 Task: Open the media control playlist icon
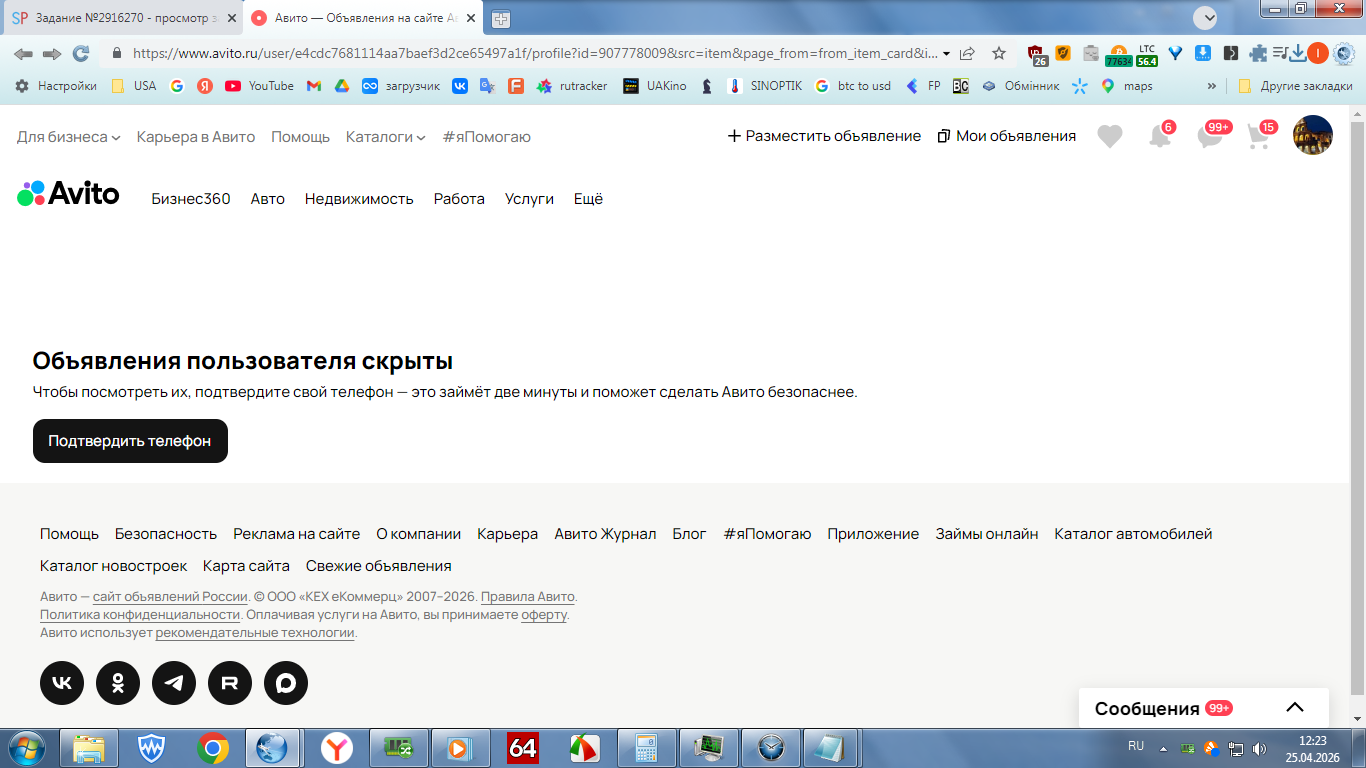(1280, 54)
